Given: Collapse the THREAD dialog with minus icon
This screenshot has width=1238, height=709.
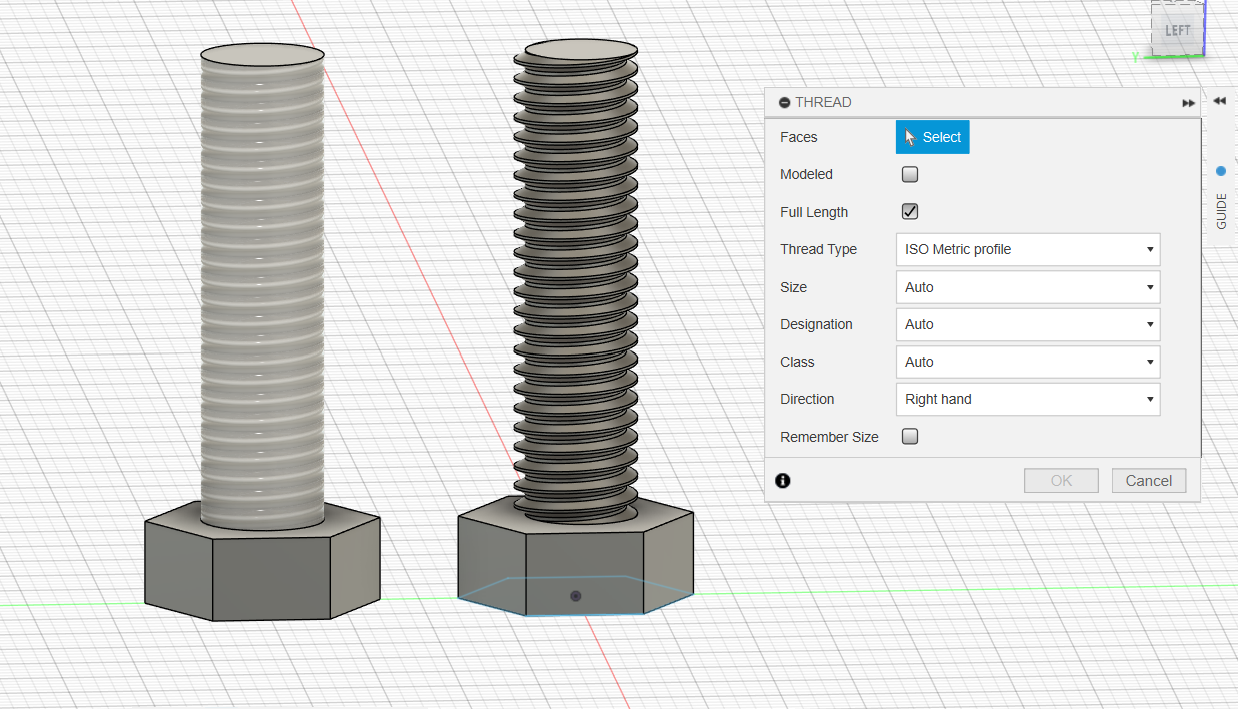Looking at the screenshot, I should tap(785, 103).
